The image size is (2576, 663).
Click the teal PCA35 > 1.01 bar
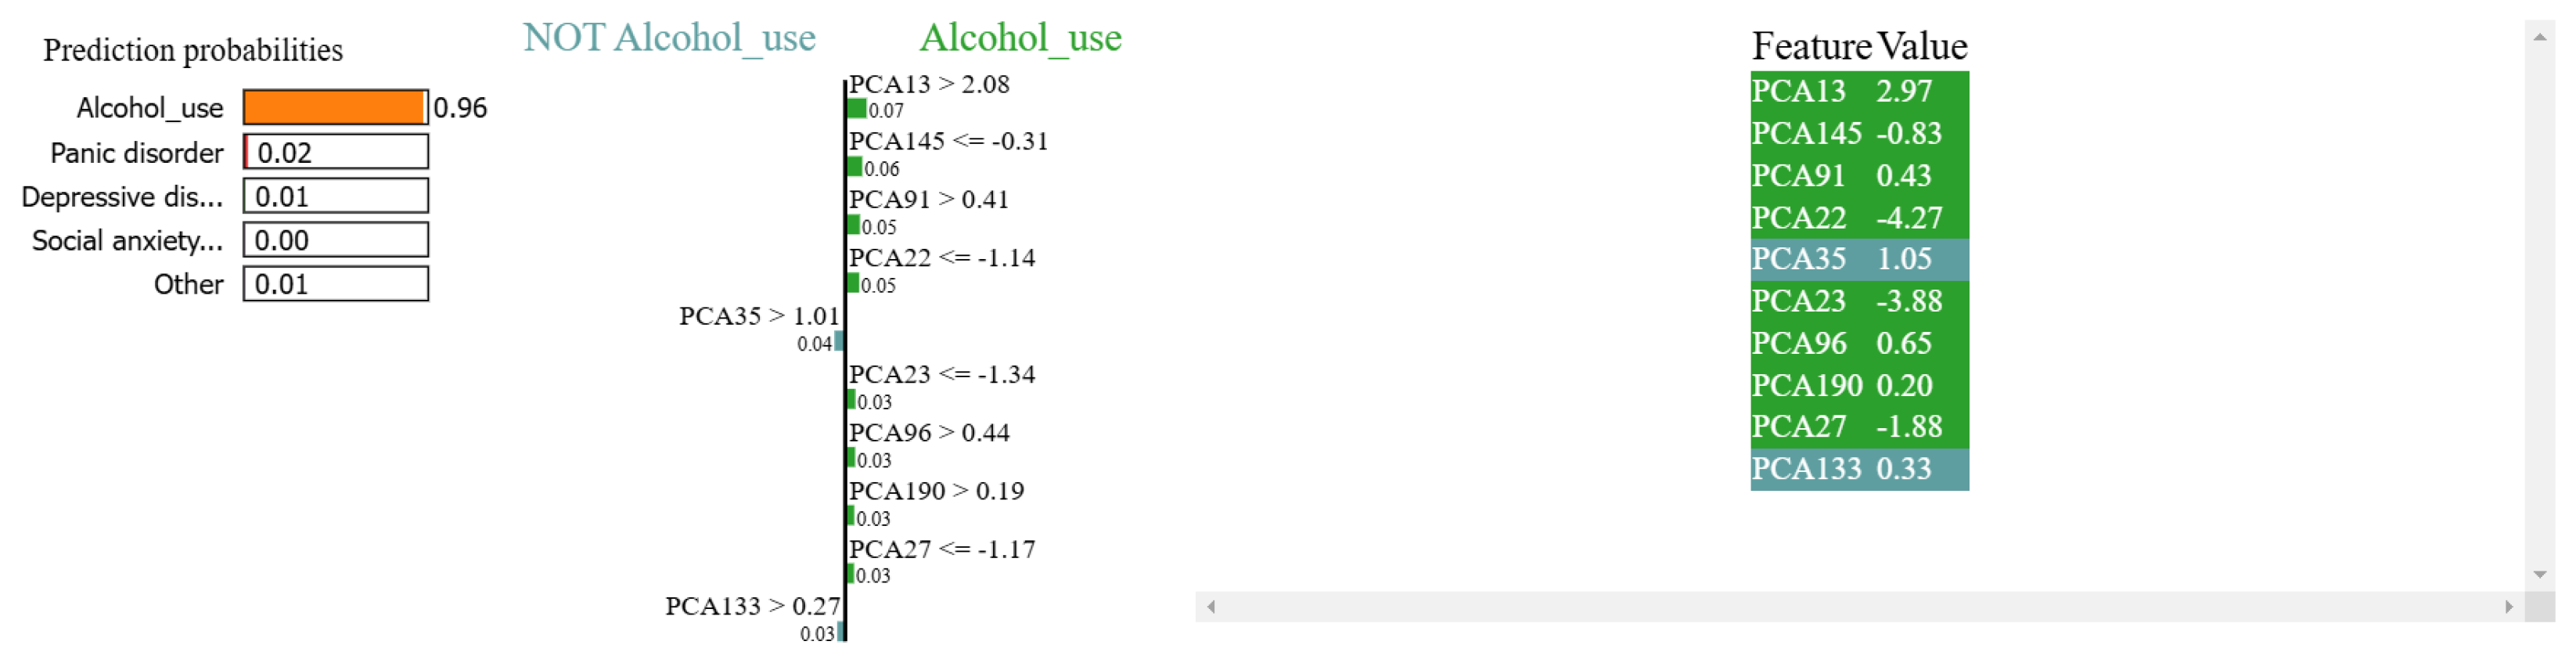[839, 342]
